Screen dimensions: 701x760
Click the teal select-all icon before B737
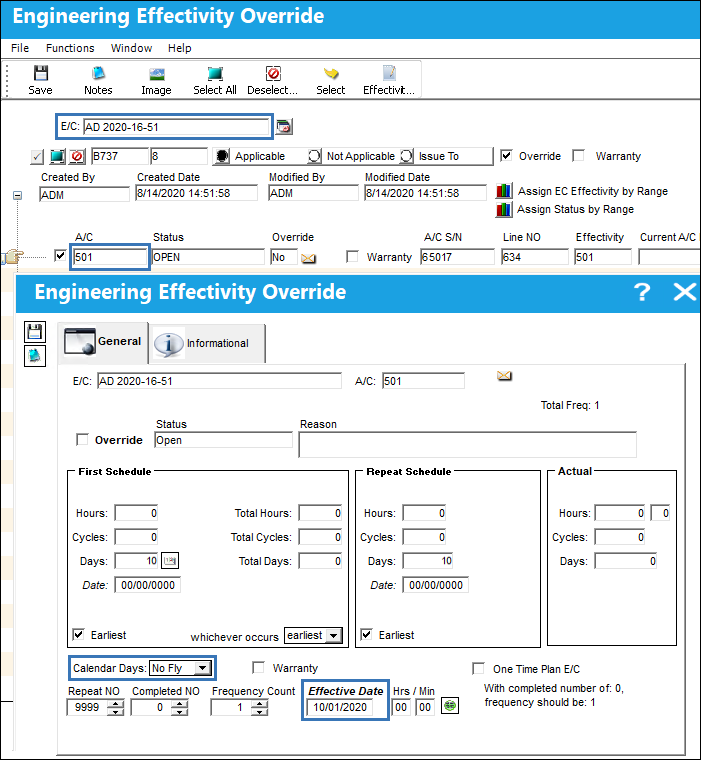point(57,156)
